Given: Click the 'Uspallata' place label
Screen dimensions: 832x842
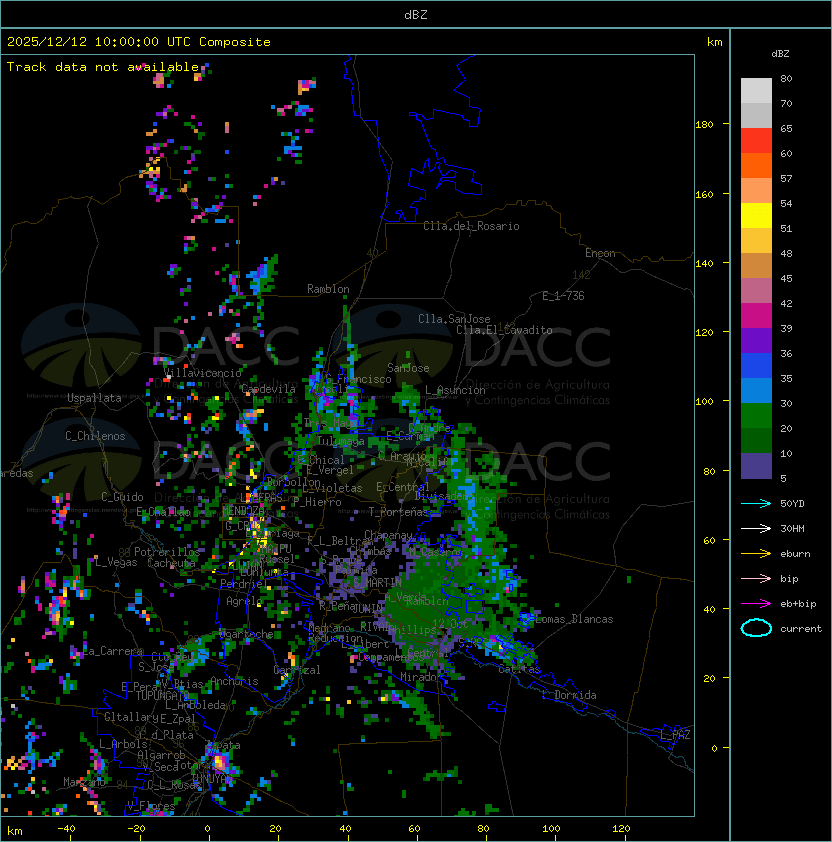Looking at the screenshot, I should coord(94,398).
